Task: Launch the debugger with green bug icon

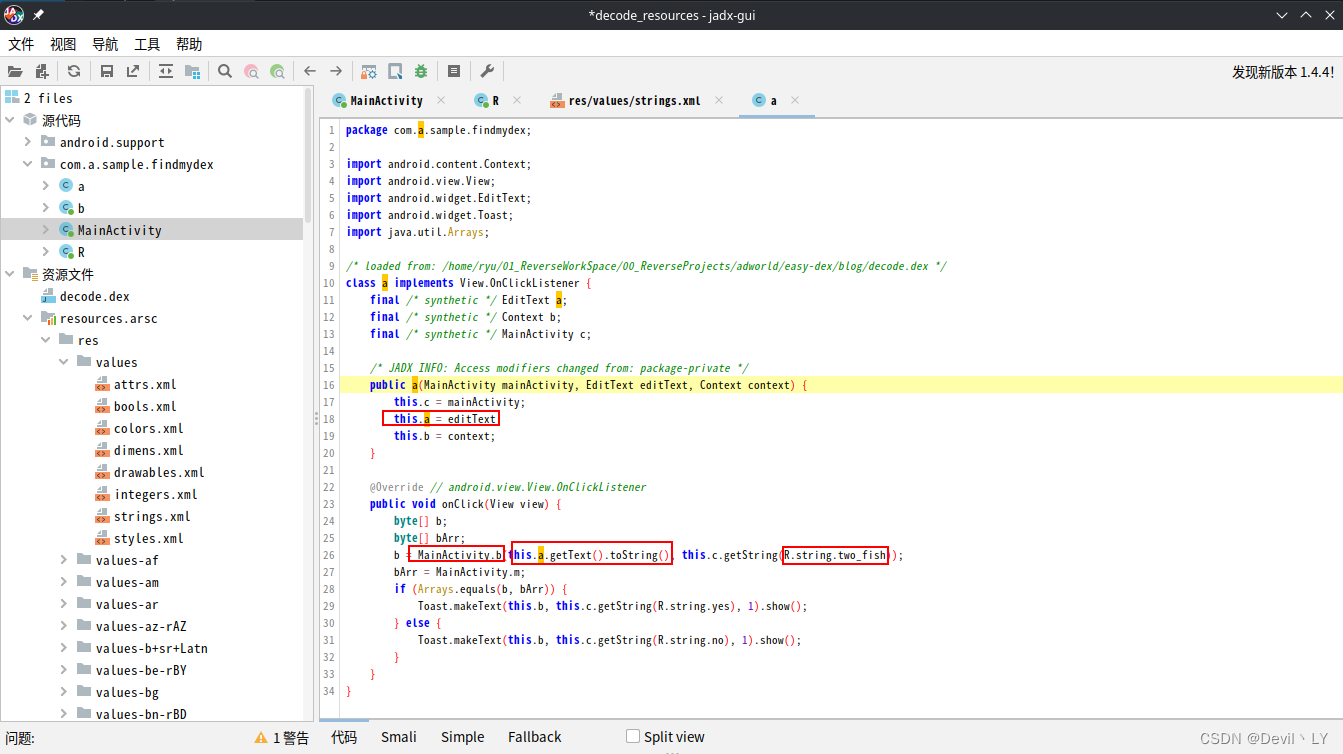Action: pyautogui.click(x=421, y=71)
